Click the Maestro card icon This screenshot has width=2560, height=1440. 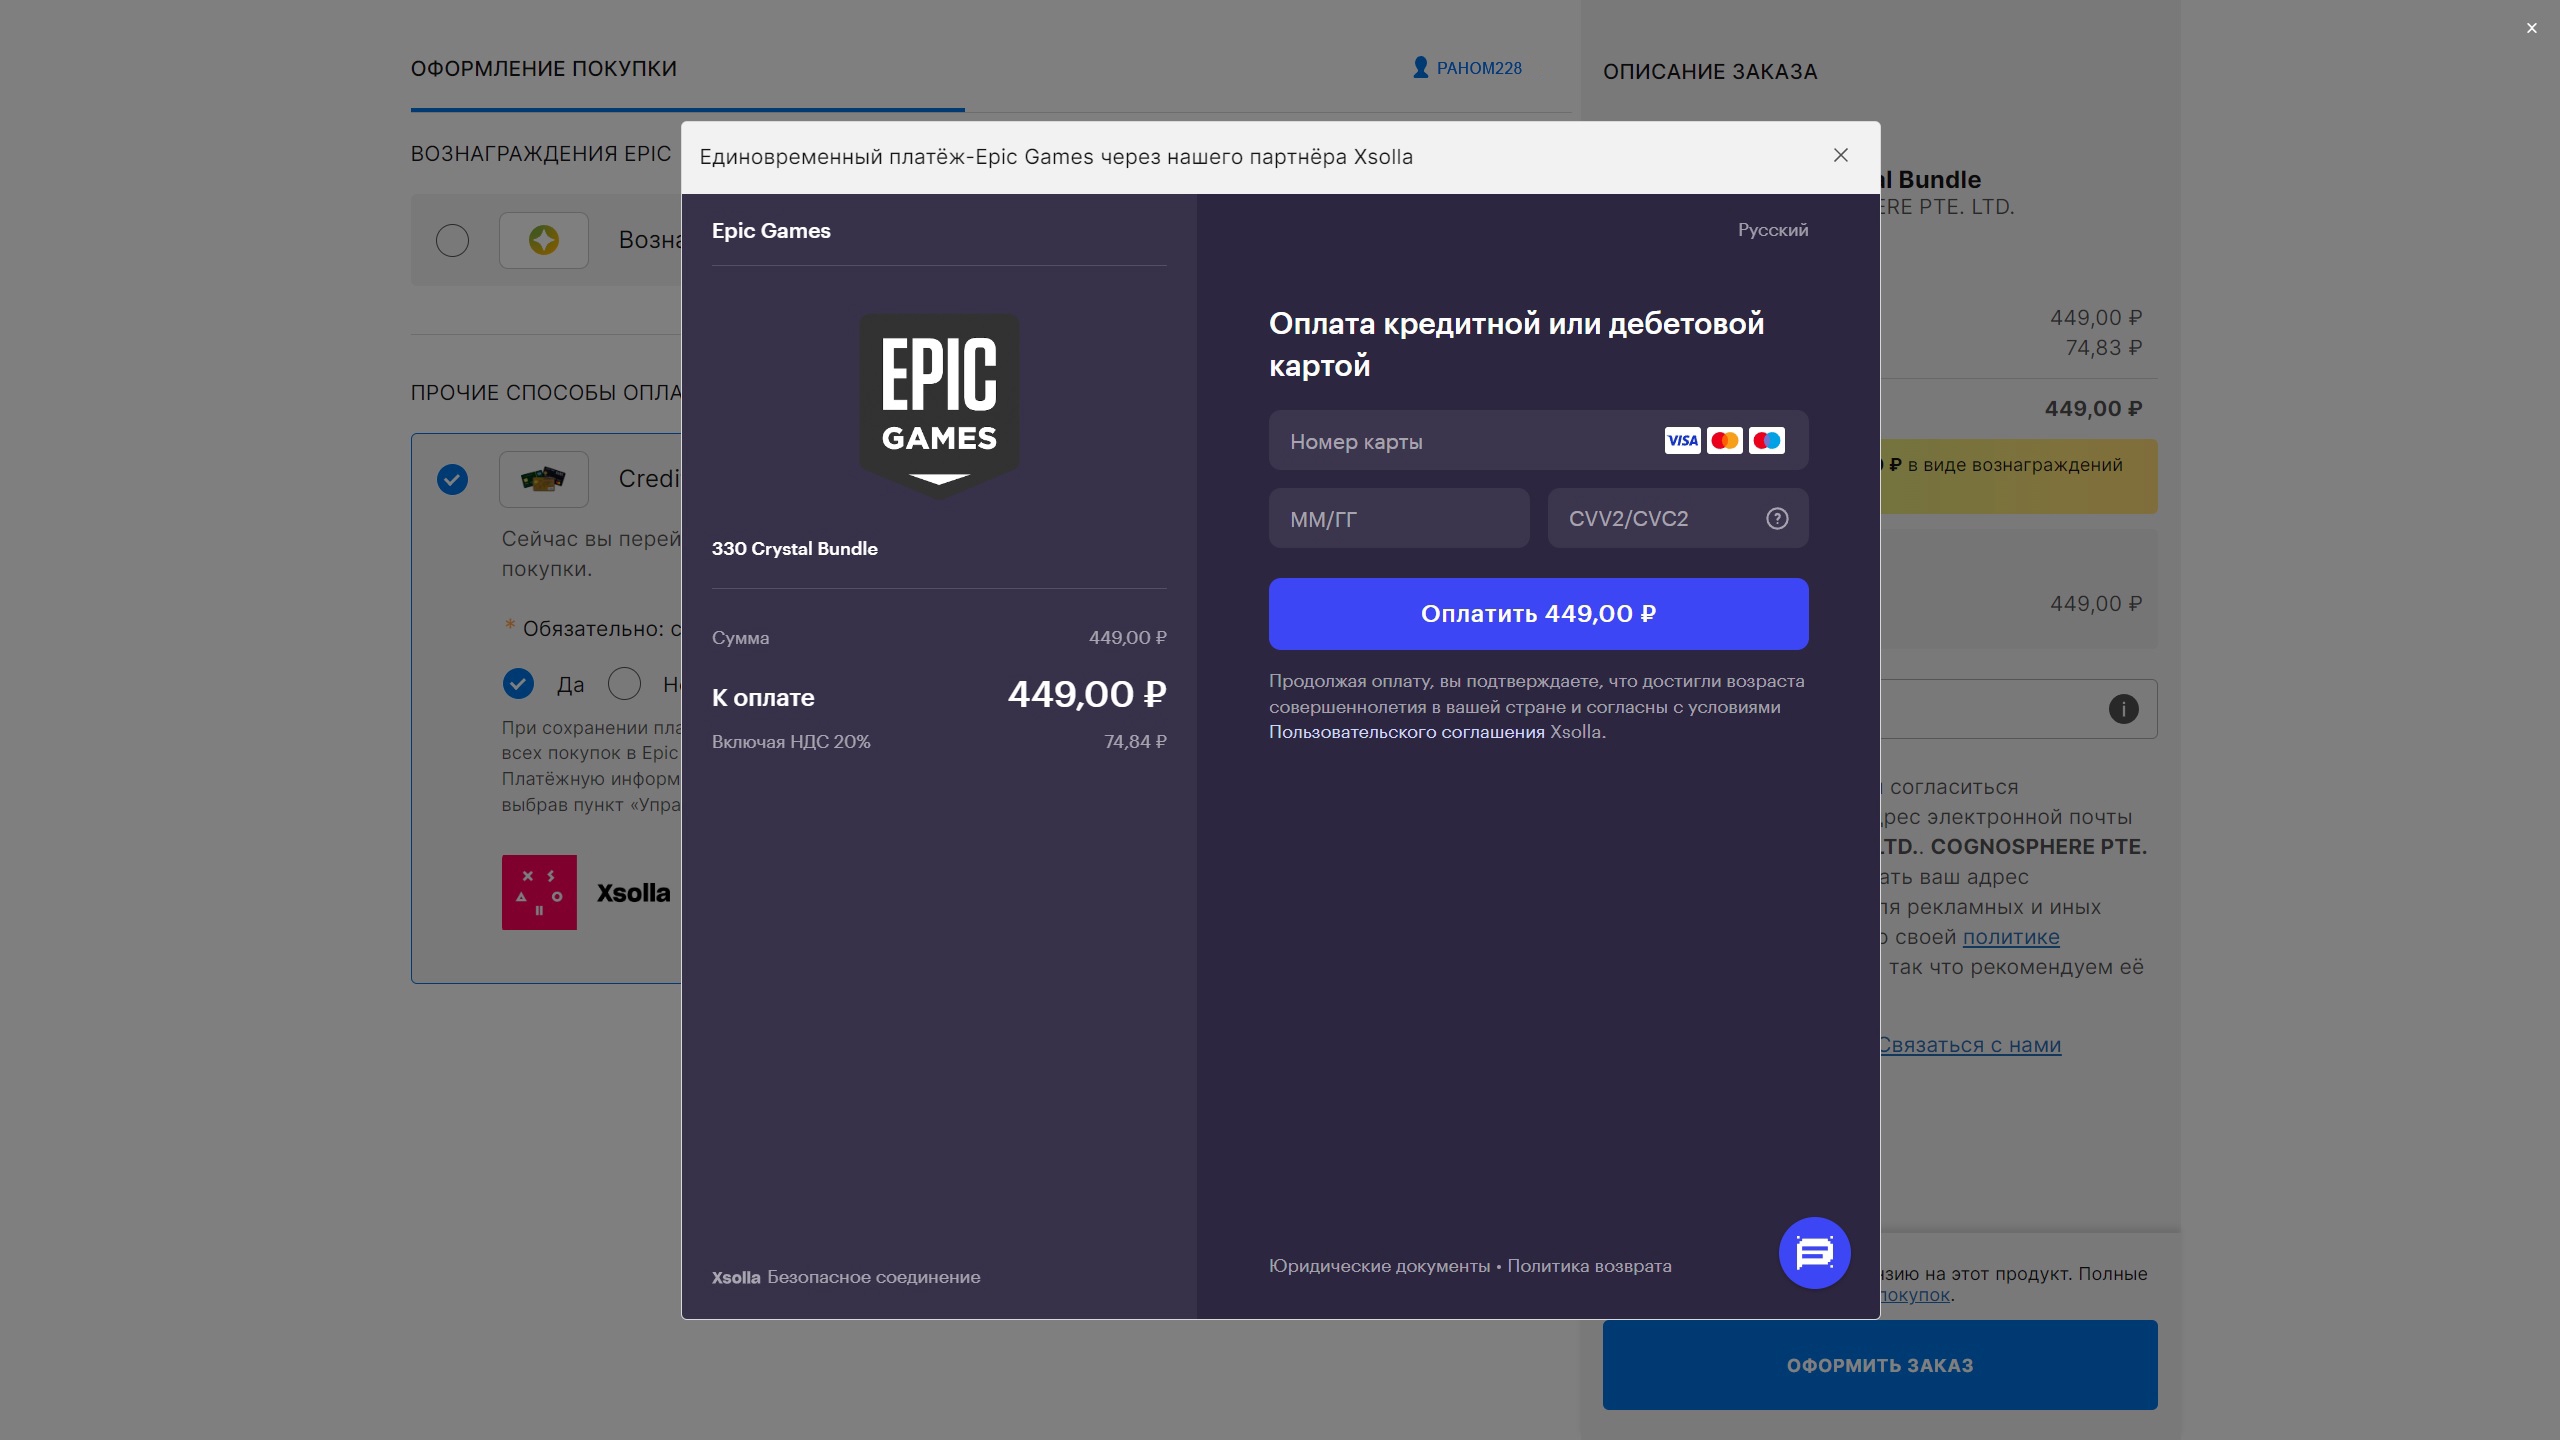click(1767, 440)
